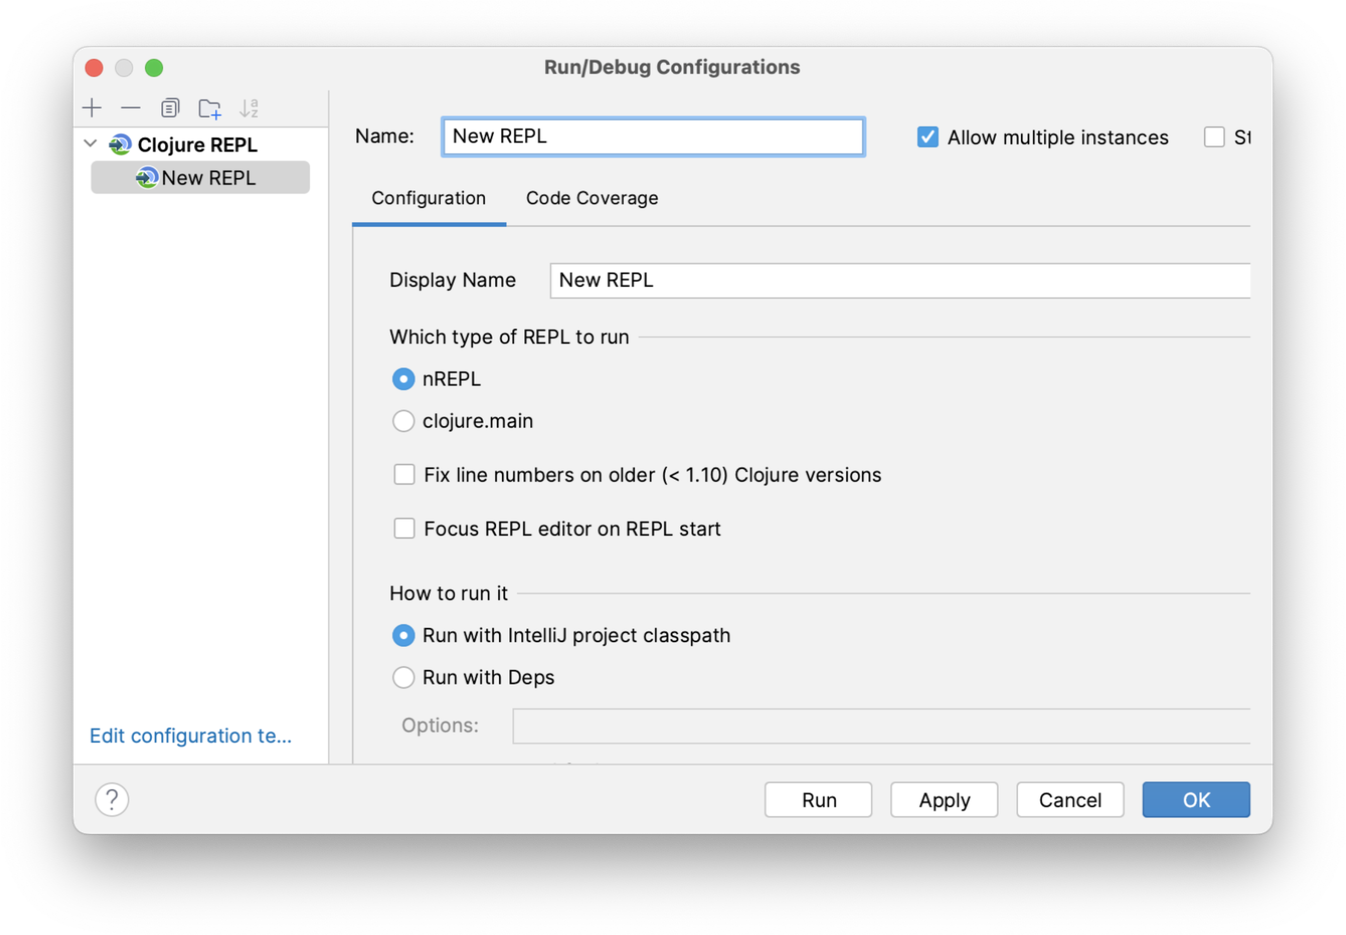This screenshot has height=935, width=1346.
Task: Select Run with Deps option
Action: point(403,677)
